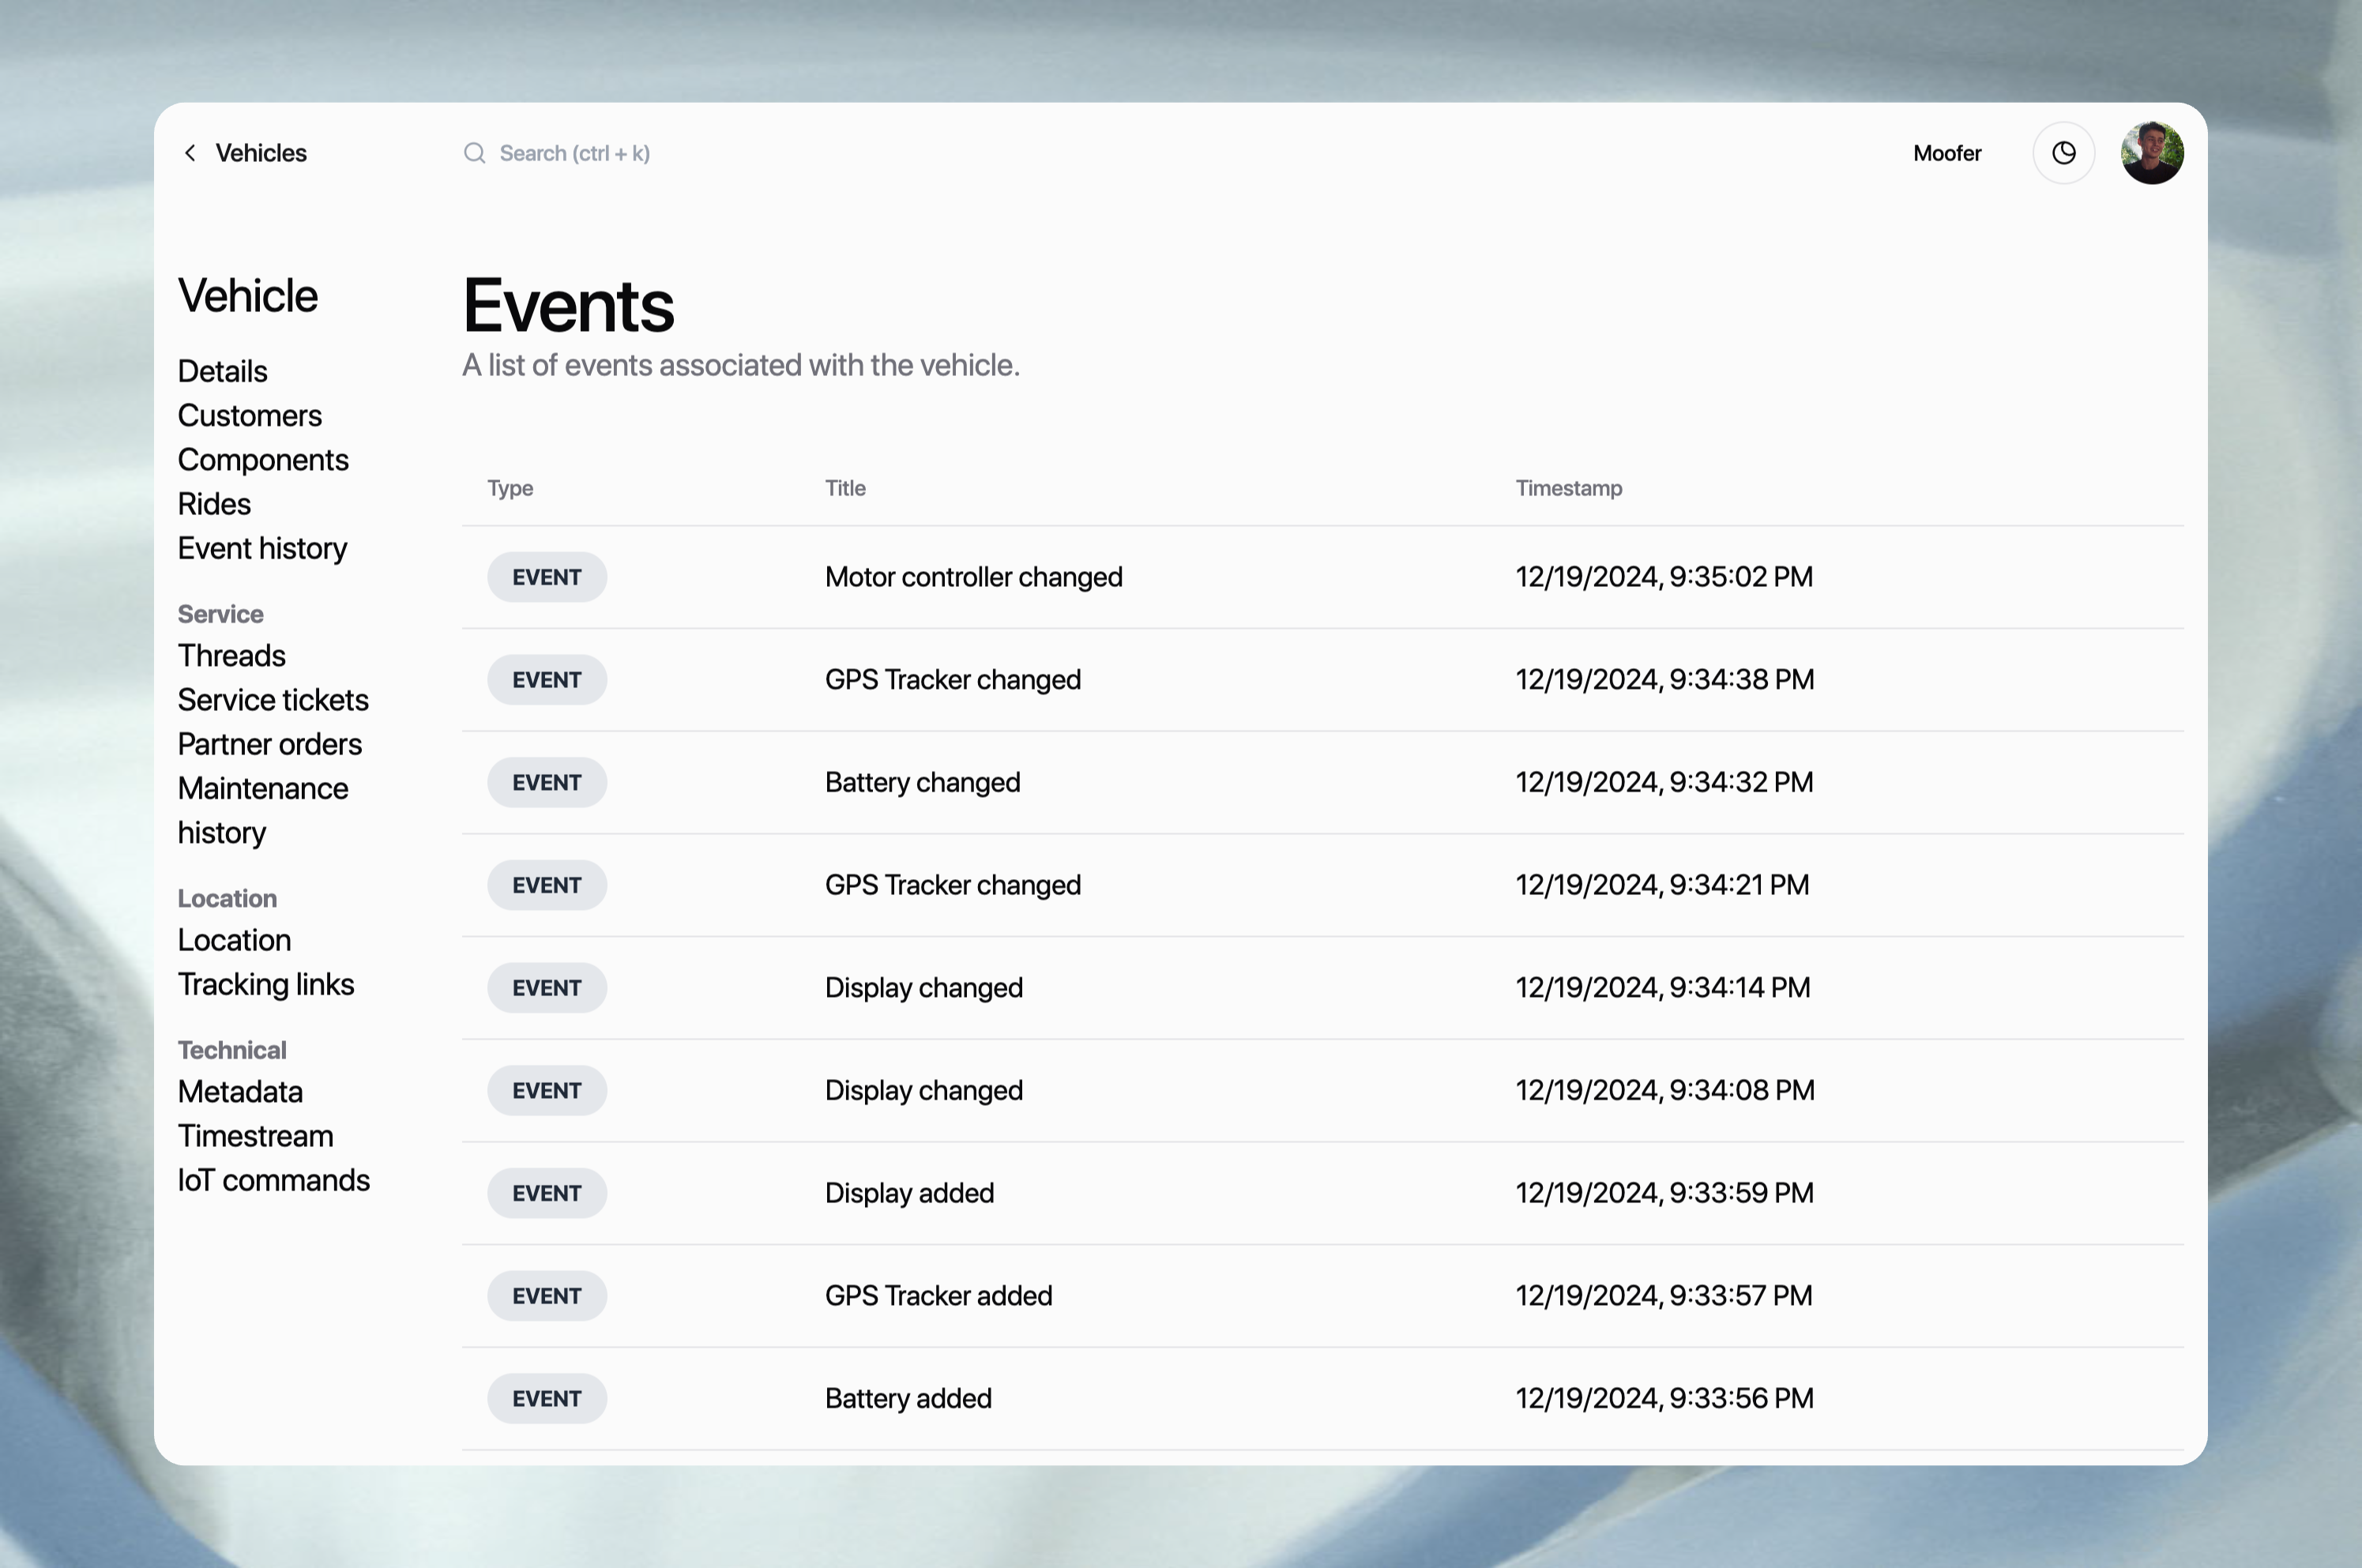Go to Maintenance history
The width and height of the screenshot is (2362, 1568).
pyautogui.click(x=263, y=810)
